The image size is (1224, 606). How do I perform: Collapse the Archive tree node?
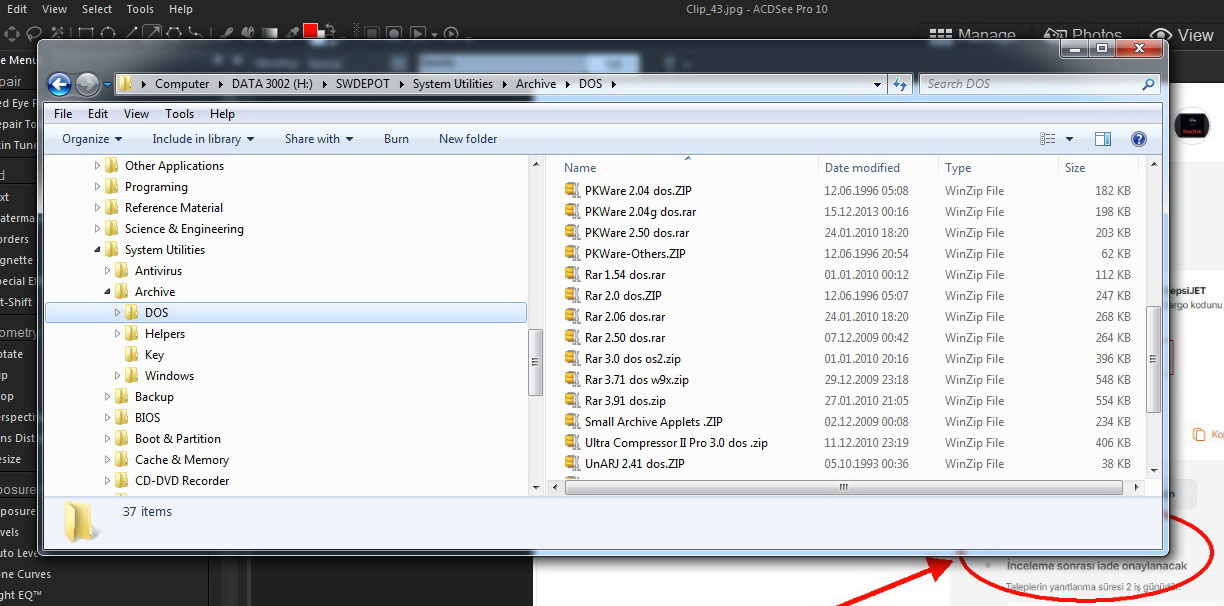(x=108, y=292)
